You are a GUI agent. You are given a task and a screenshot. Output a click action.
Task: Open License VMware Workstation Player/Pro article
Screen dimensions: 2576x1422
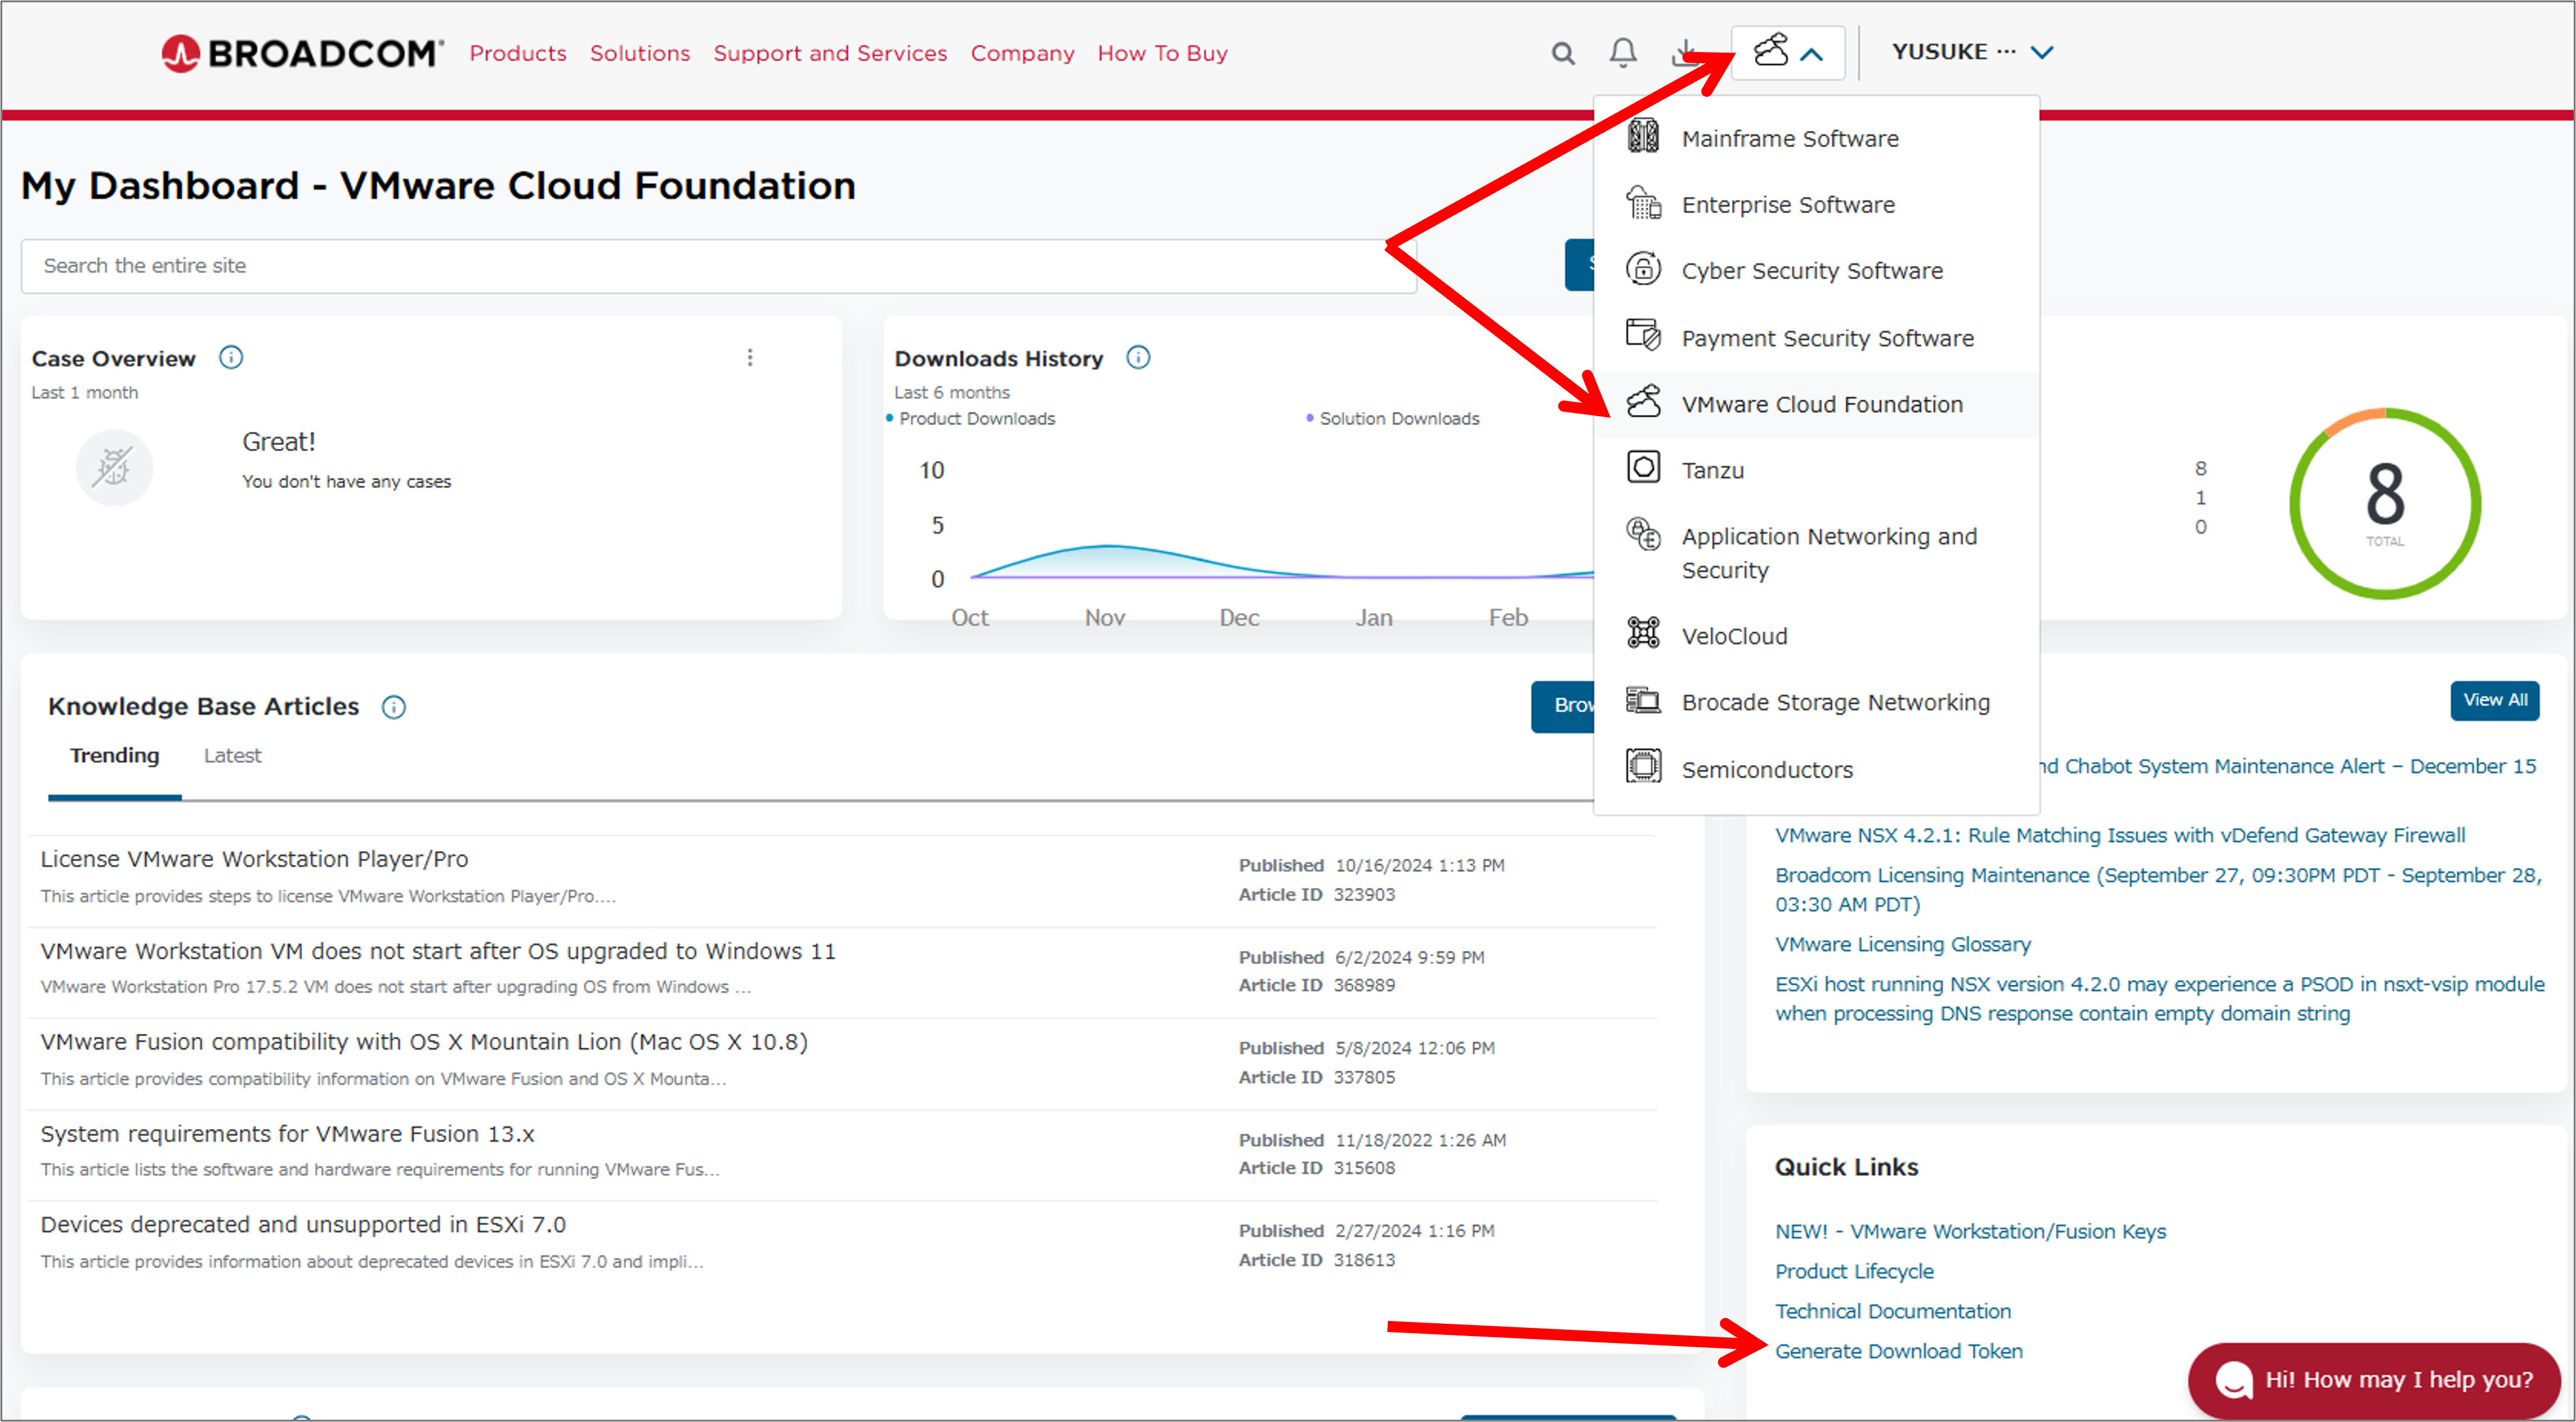coord(254,859)
